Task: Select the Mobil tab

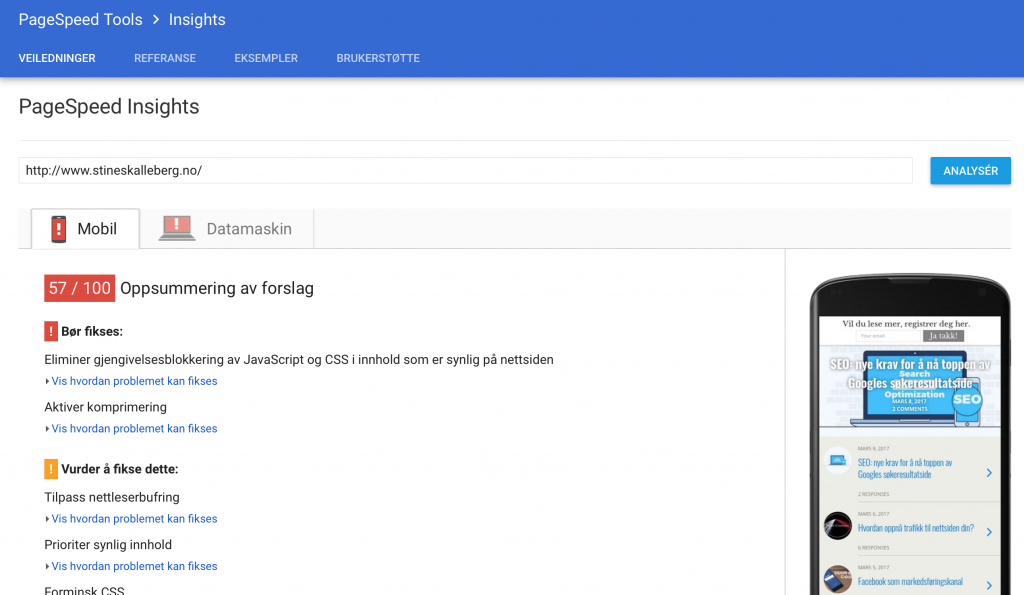Action: (x=86, y=229)
